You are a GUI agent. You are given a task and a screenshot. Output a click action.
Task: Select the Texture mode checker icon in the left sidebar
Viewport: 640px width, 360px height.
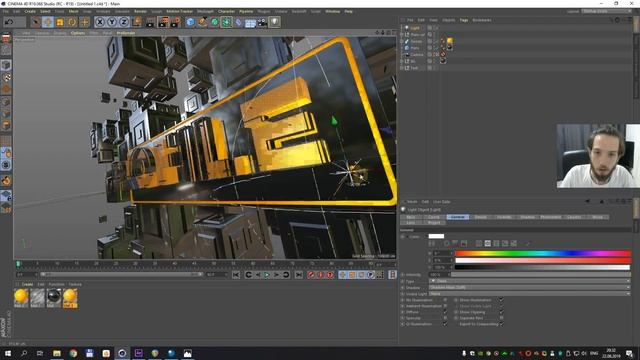(x=6, y=78)
